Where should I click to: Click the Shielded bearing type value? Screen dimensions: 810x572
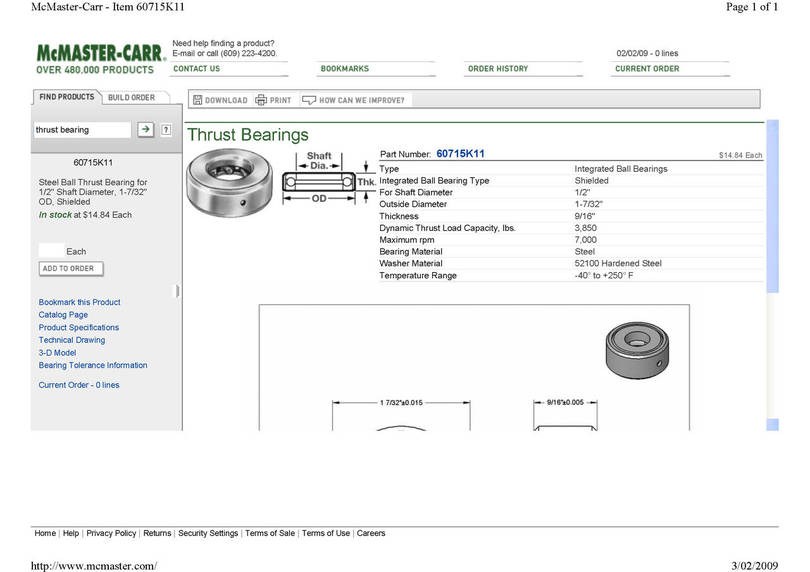point(591,181)
